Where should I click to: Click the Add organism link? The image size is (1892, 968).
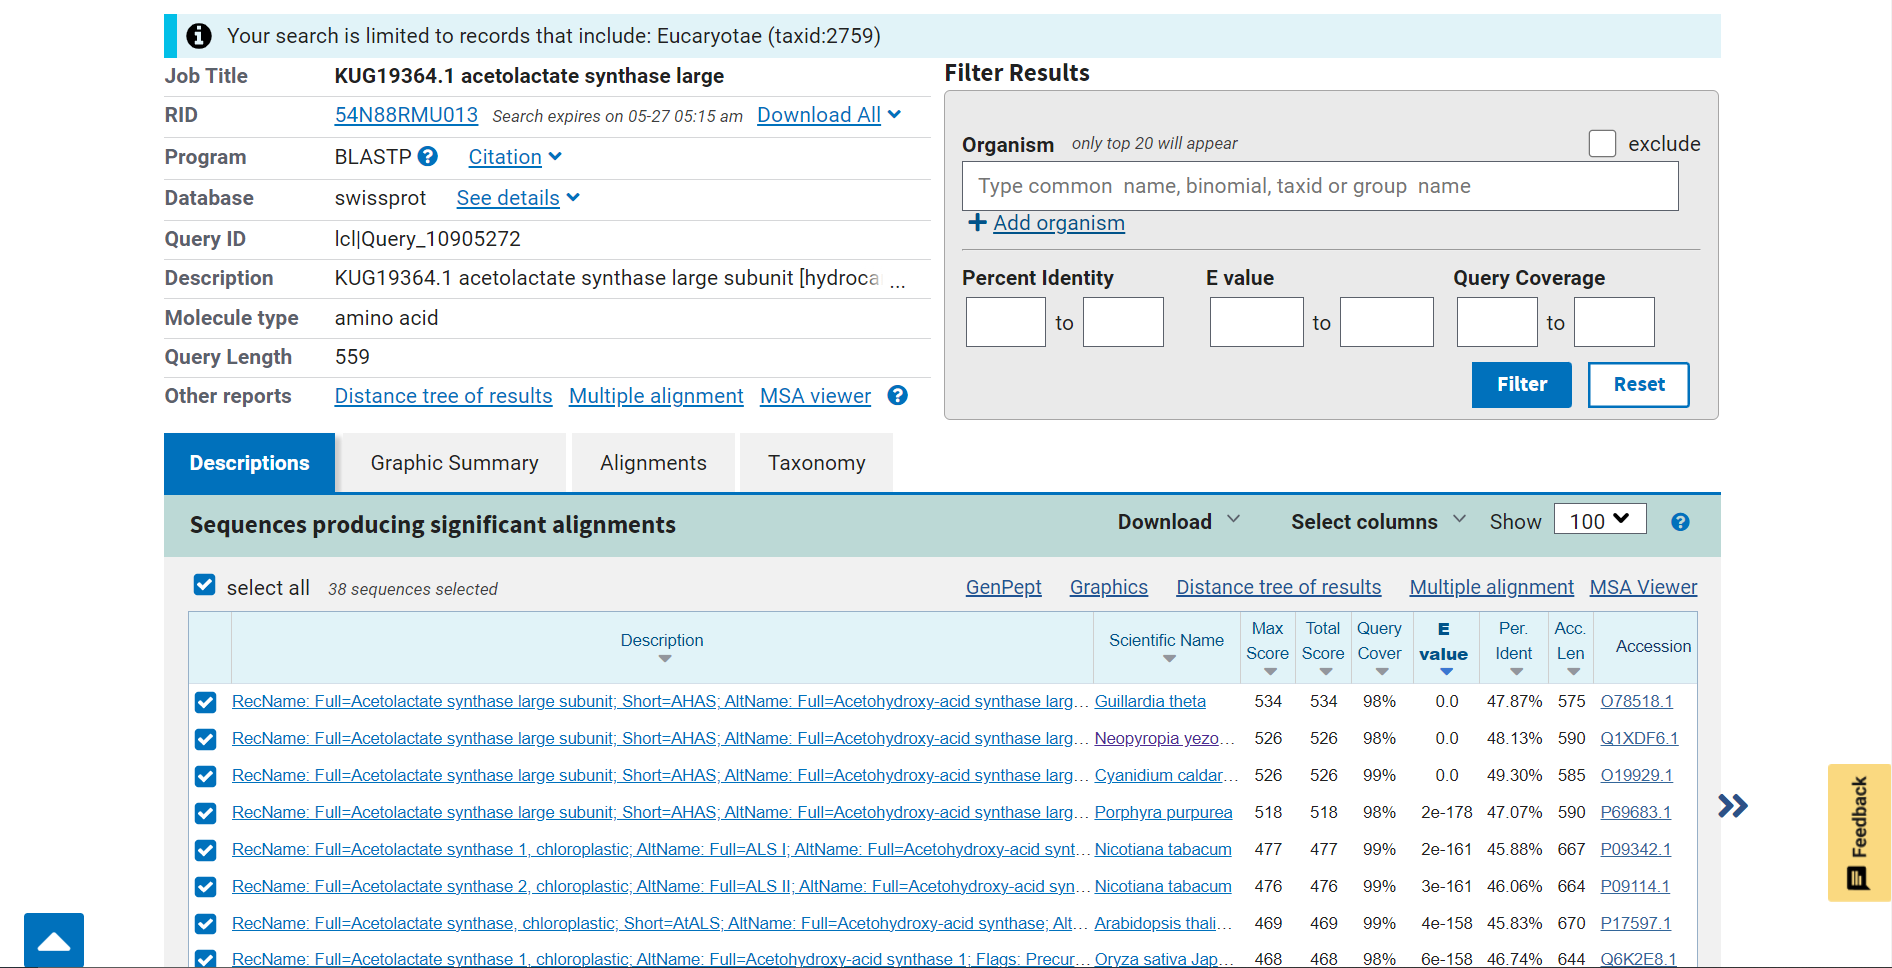pos(1059,223)
